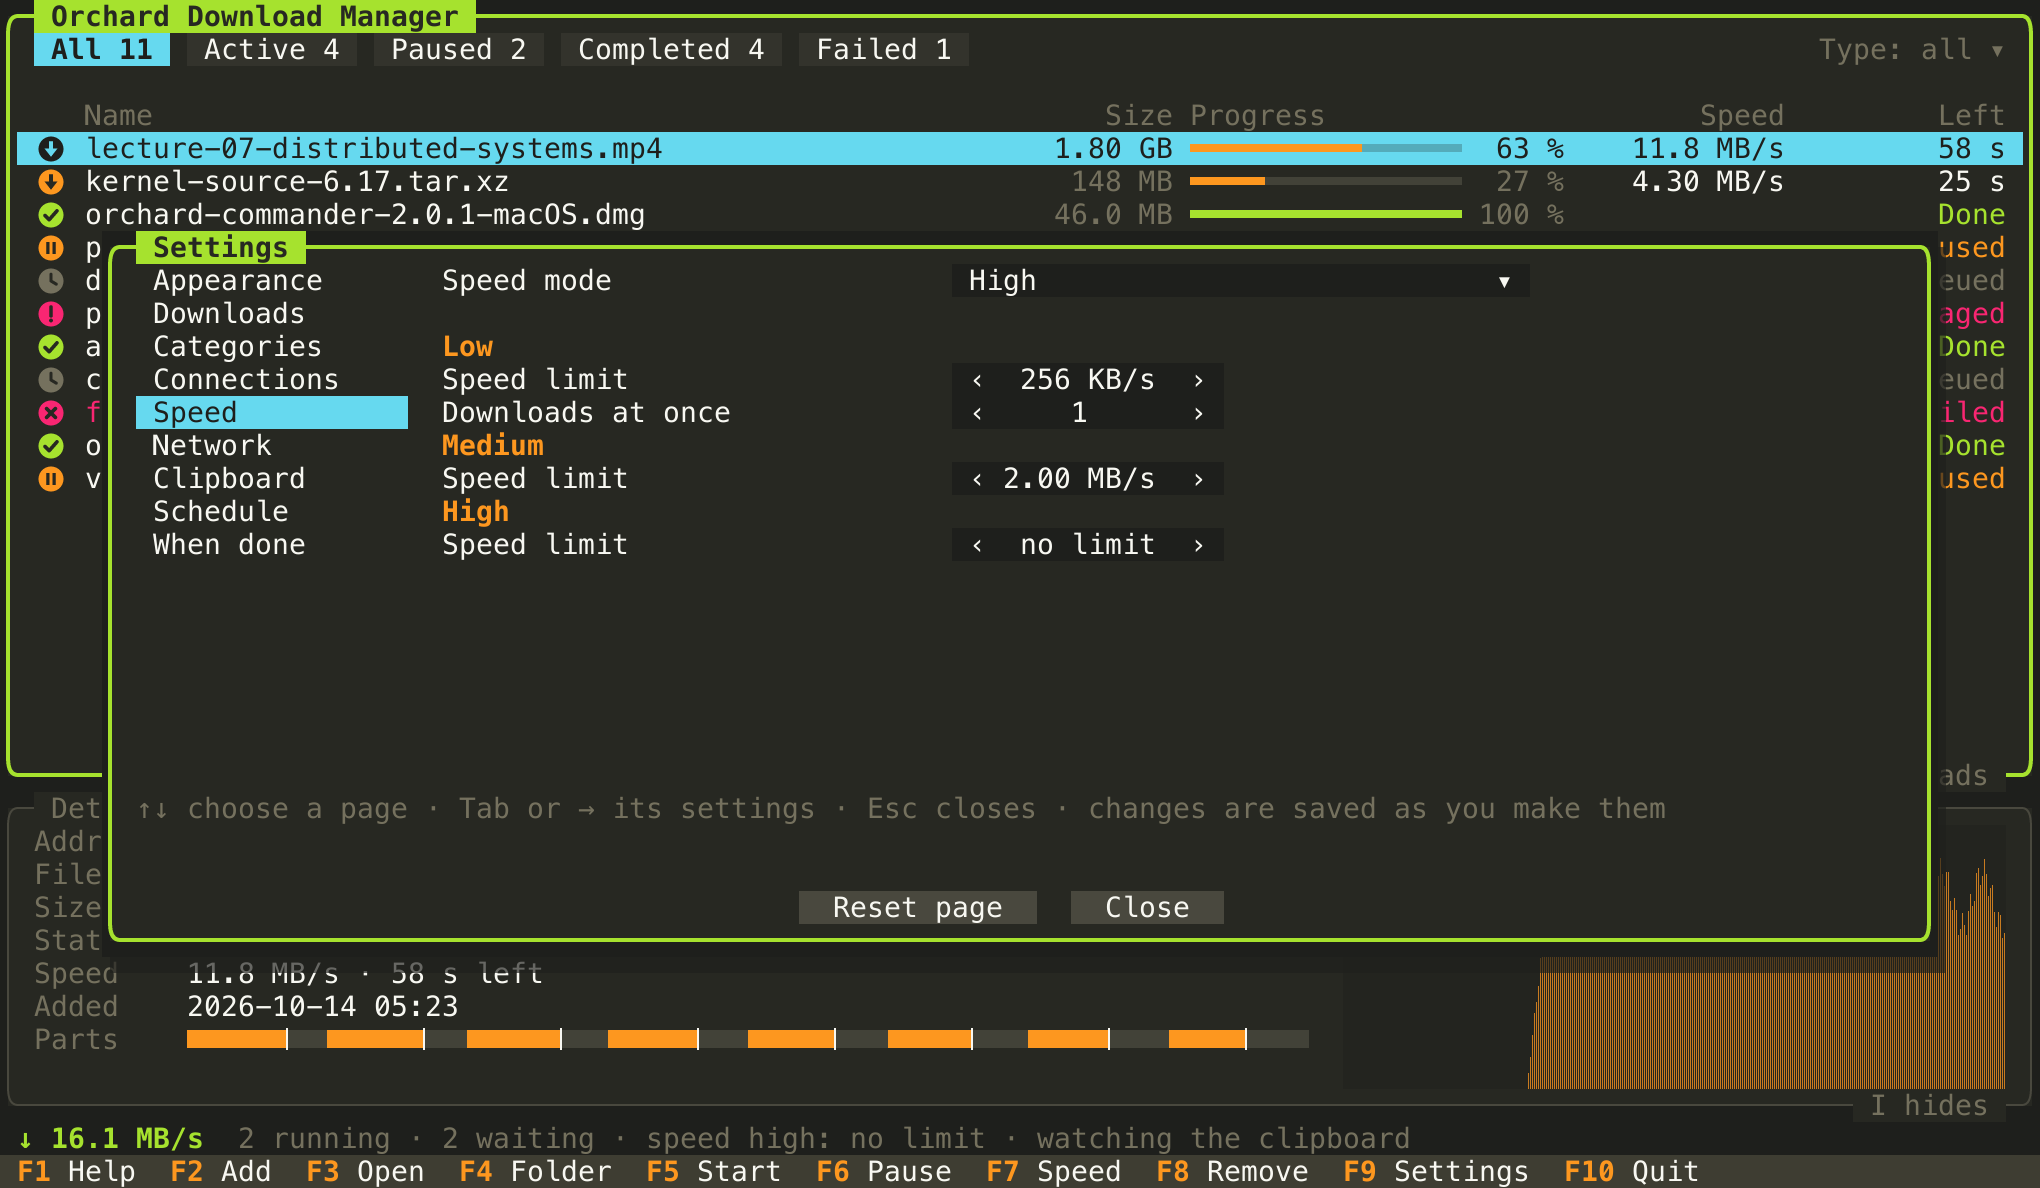Click the full progress bar of orchard-commander-2.0.1-macOS.dmg
Screen dimensions: 2040x1188
pos(1326,215)
